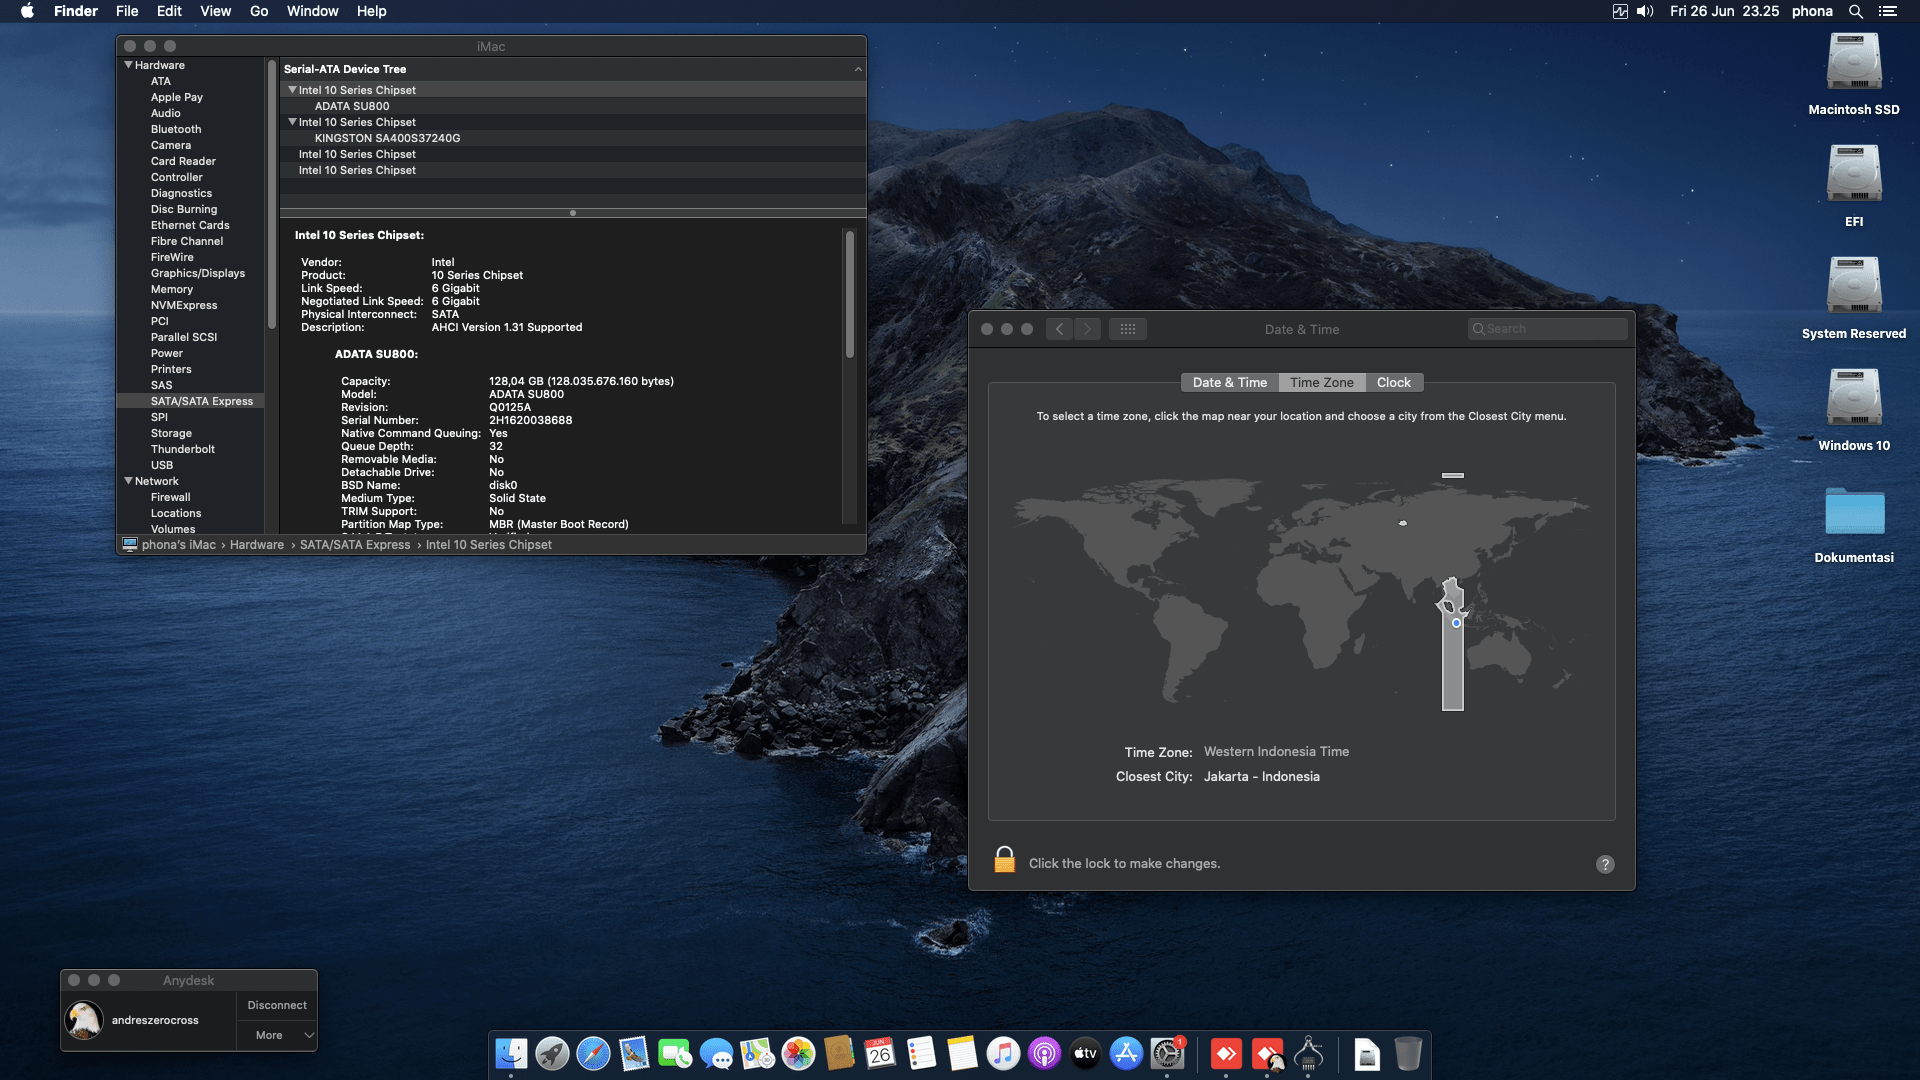Select the Time Zone tab
This screenshot has height=1080, width=1920.
1322,383
